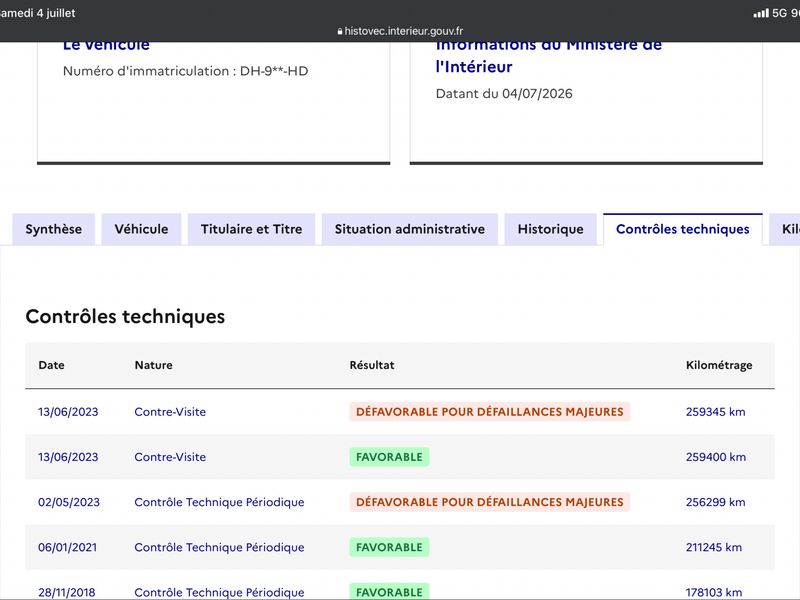The width and height of the screenshot is (800, 600).
Task: Click the 28/11/2018 date cell
Action: pyautogui.click(x=66, y=592)
